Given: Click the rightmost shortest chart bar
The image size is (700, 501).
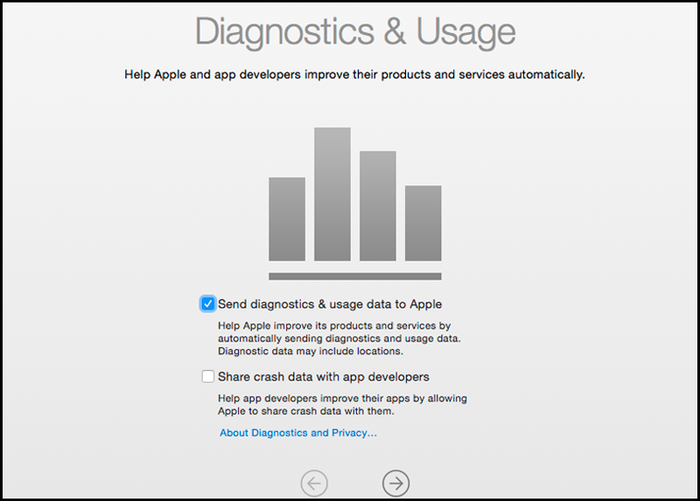Looking at the screenshot, I should (x=423, y=223).
